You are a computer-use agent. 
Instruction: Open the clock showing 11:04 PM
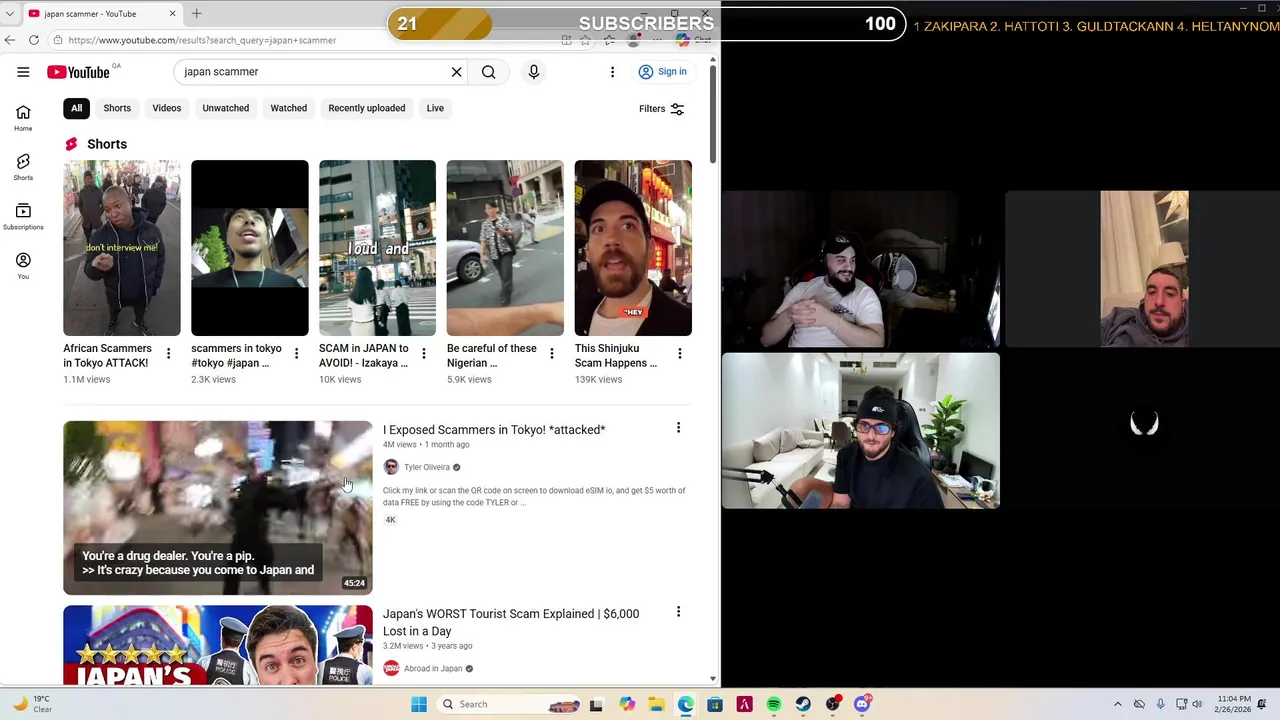(x=1235, y=704)
